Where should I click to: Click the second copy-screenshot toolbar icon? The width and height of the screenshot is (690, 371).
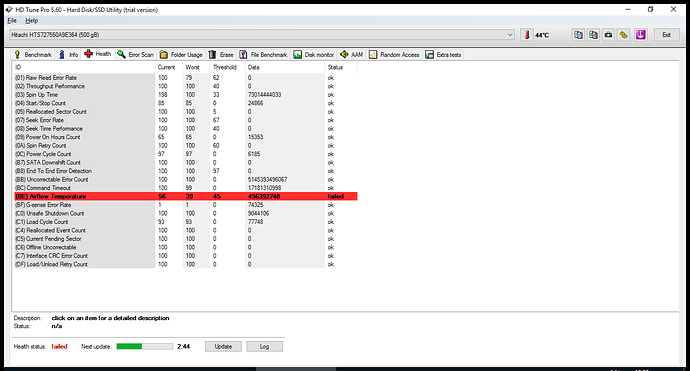point(593,35)
